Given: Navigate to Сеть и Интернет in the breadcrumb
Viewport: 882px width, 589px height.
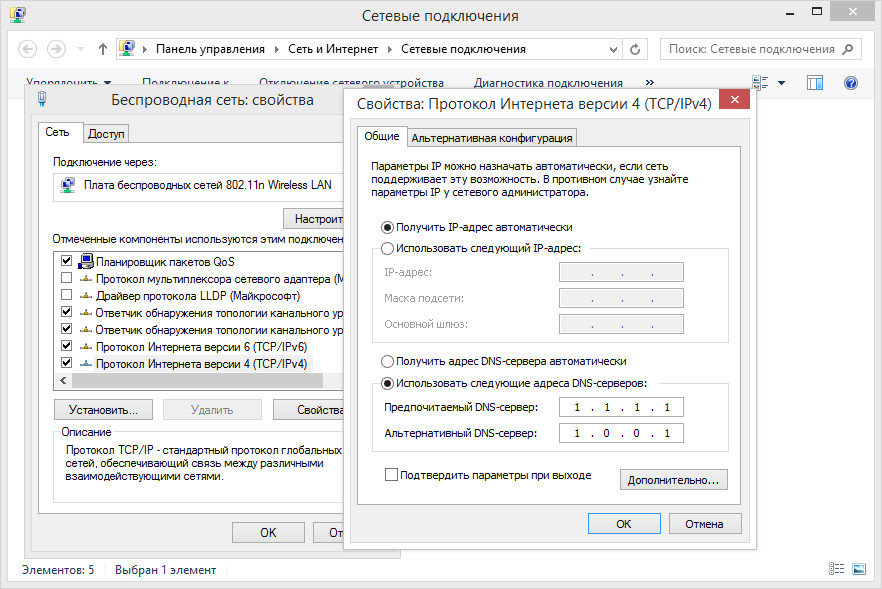Looking at the screenshot, I should 333,50.
